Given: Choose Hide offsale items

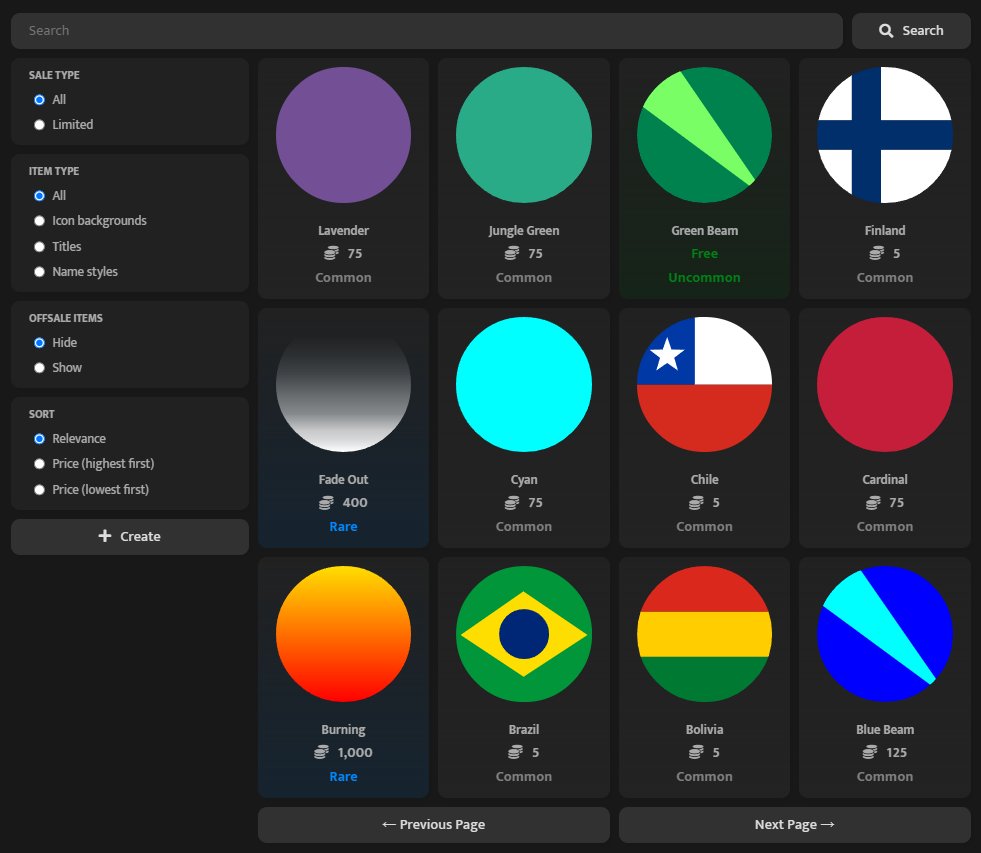Looking at the screenshot, I should [x=39, y=342].
